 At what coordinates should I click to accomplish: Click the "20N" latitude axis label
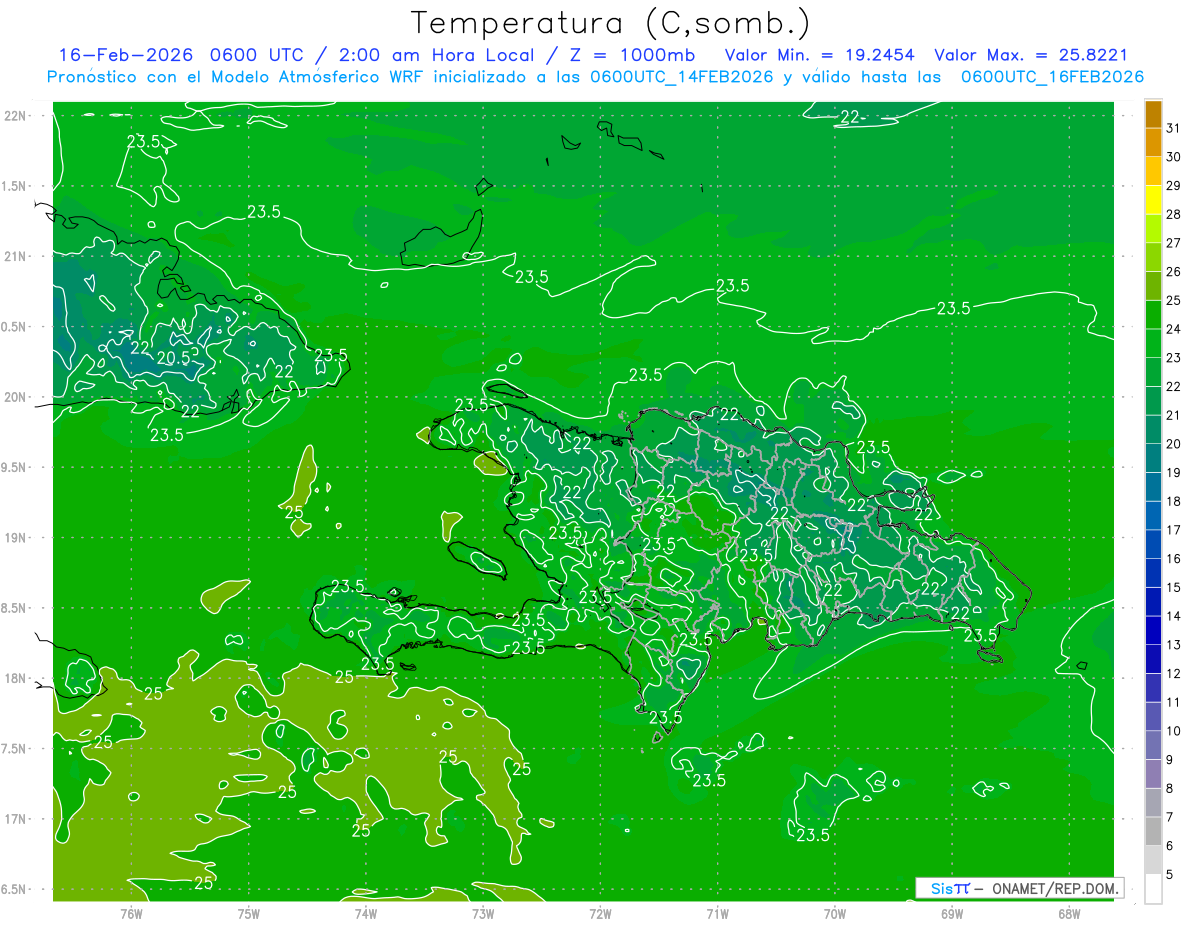17,397
